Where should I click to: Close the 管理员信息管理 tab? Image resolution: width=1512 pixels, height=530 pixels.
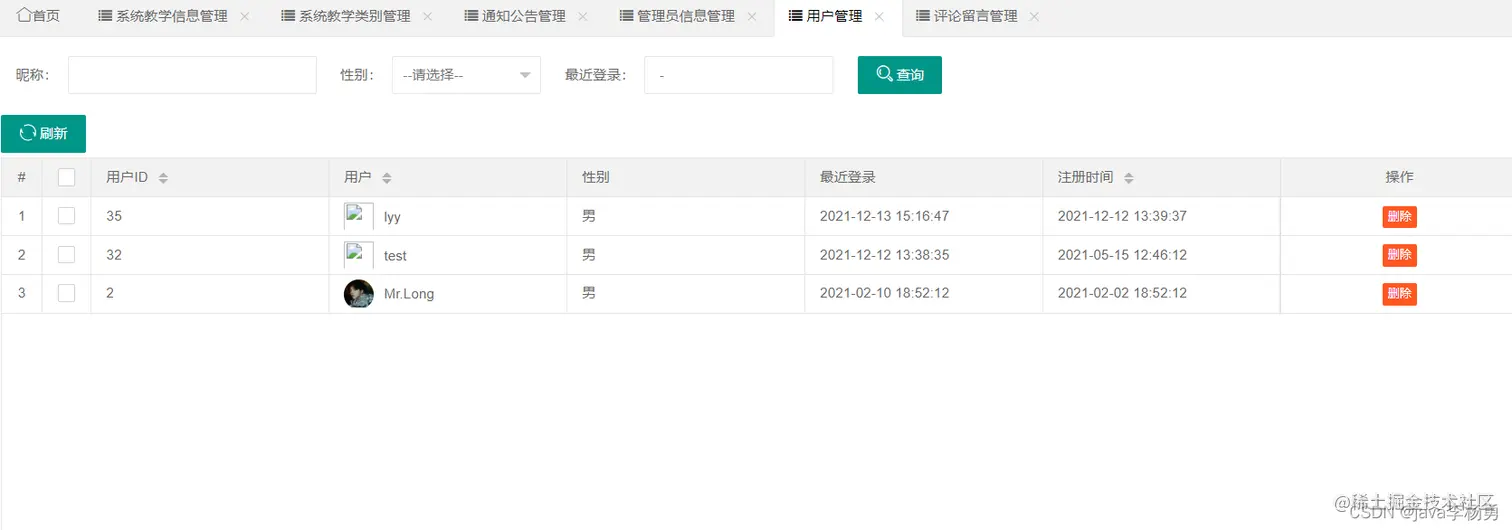752,17
